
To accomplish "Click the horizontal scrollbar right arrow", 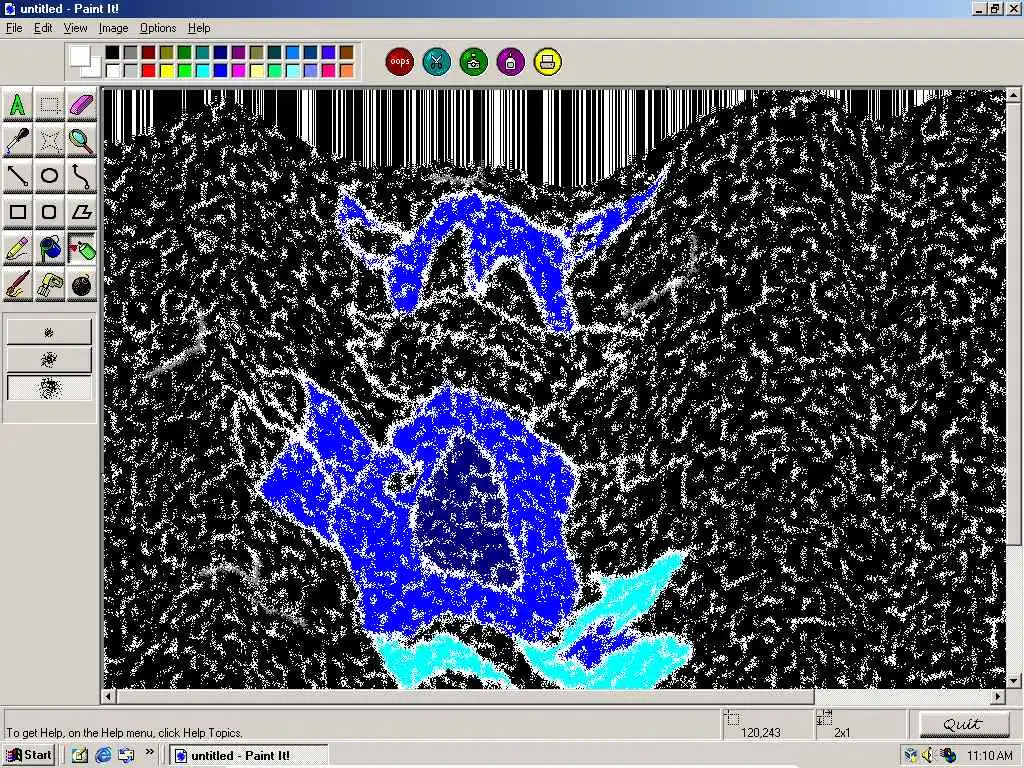I will click(998, 697).
